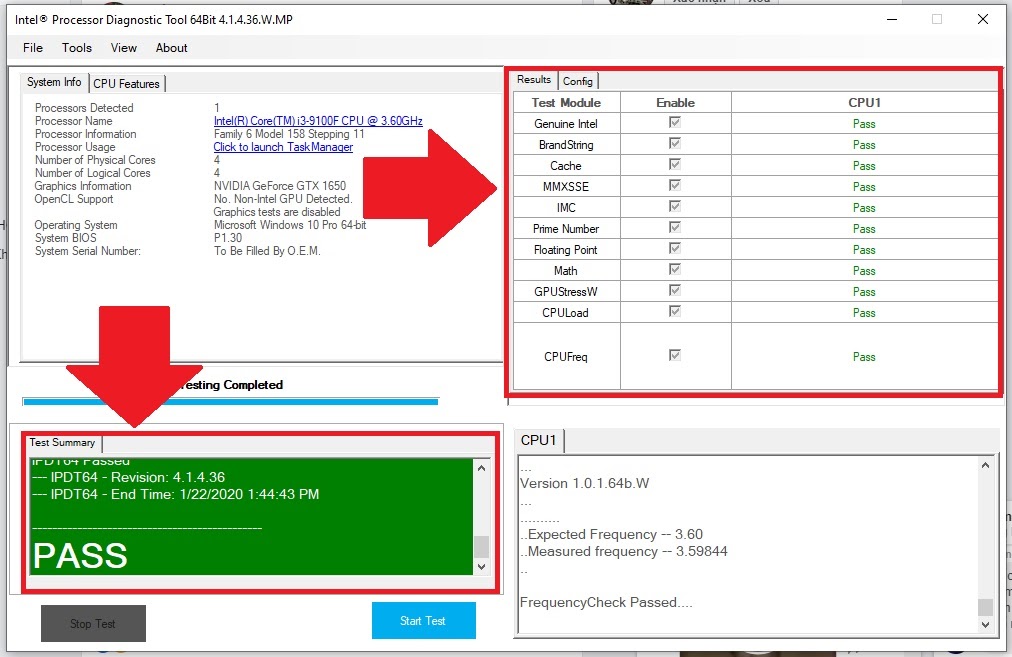
Task: Click the Test Summary scrollbar thumb
Action: click(x=481, y=547)
